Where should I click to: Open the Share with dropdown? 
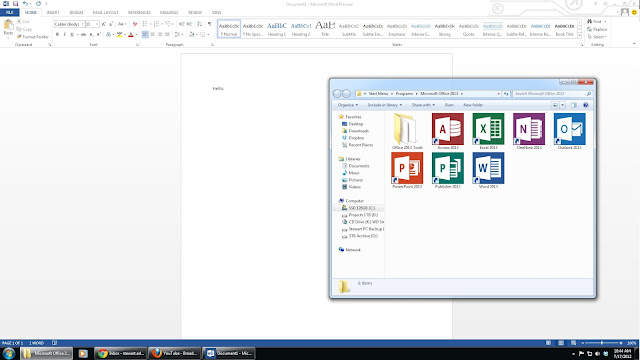click(423, 105)
